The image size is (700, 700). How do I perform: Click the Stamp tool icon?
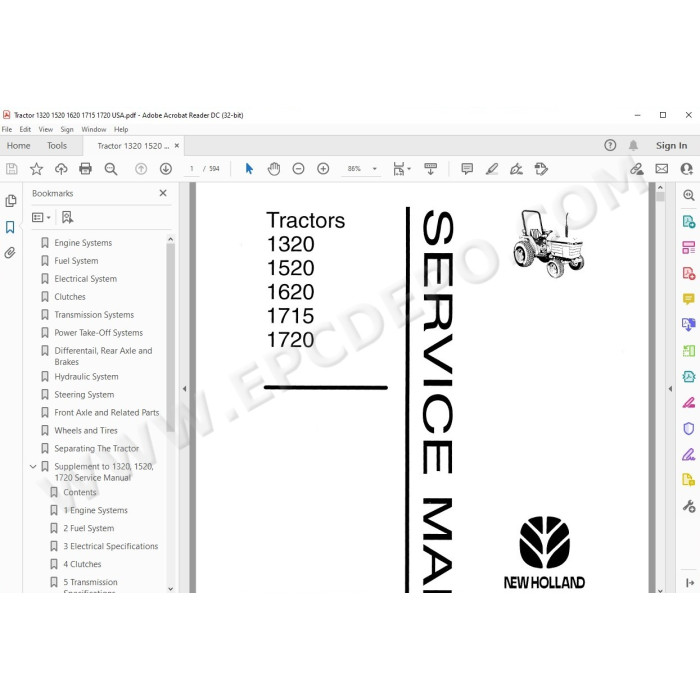[x=541, y=169]
